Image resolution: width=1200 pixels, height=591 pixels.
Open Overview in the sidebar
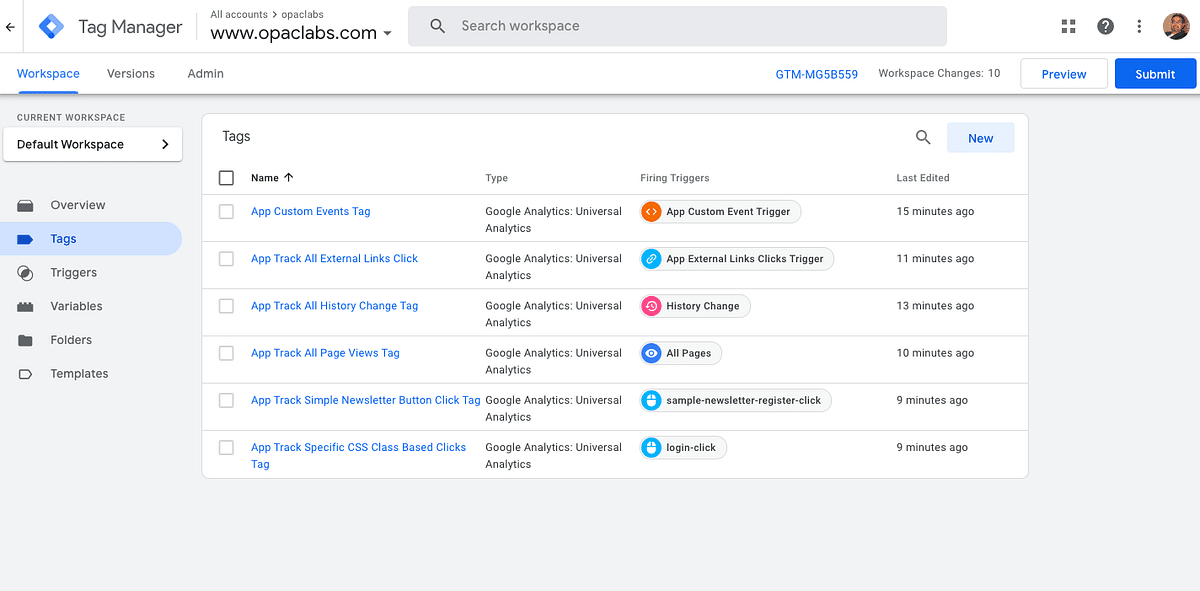pos(78,205)
